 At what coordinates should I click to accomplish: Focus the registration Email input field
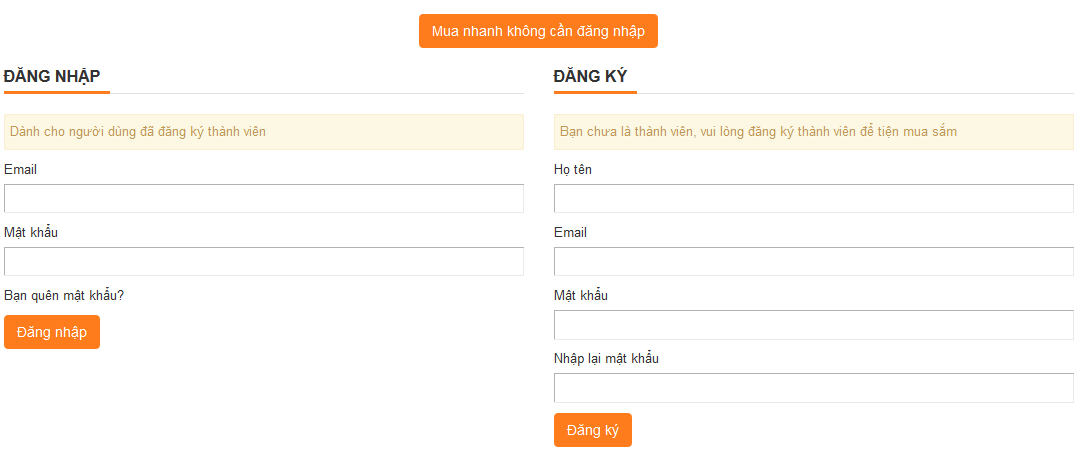[814, 261]
